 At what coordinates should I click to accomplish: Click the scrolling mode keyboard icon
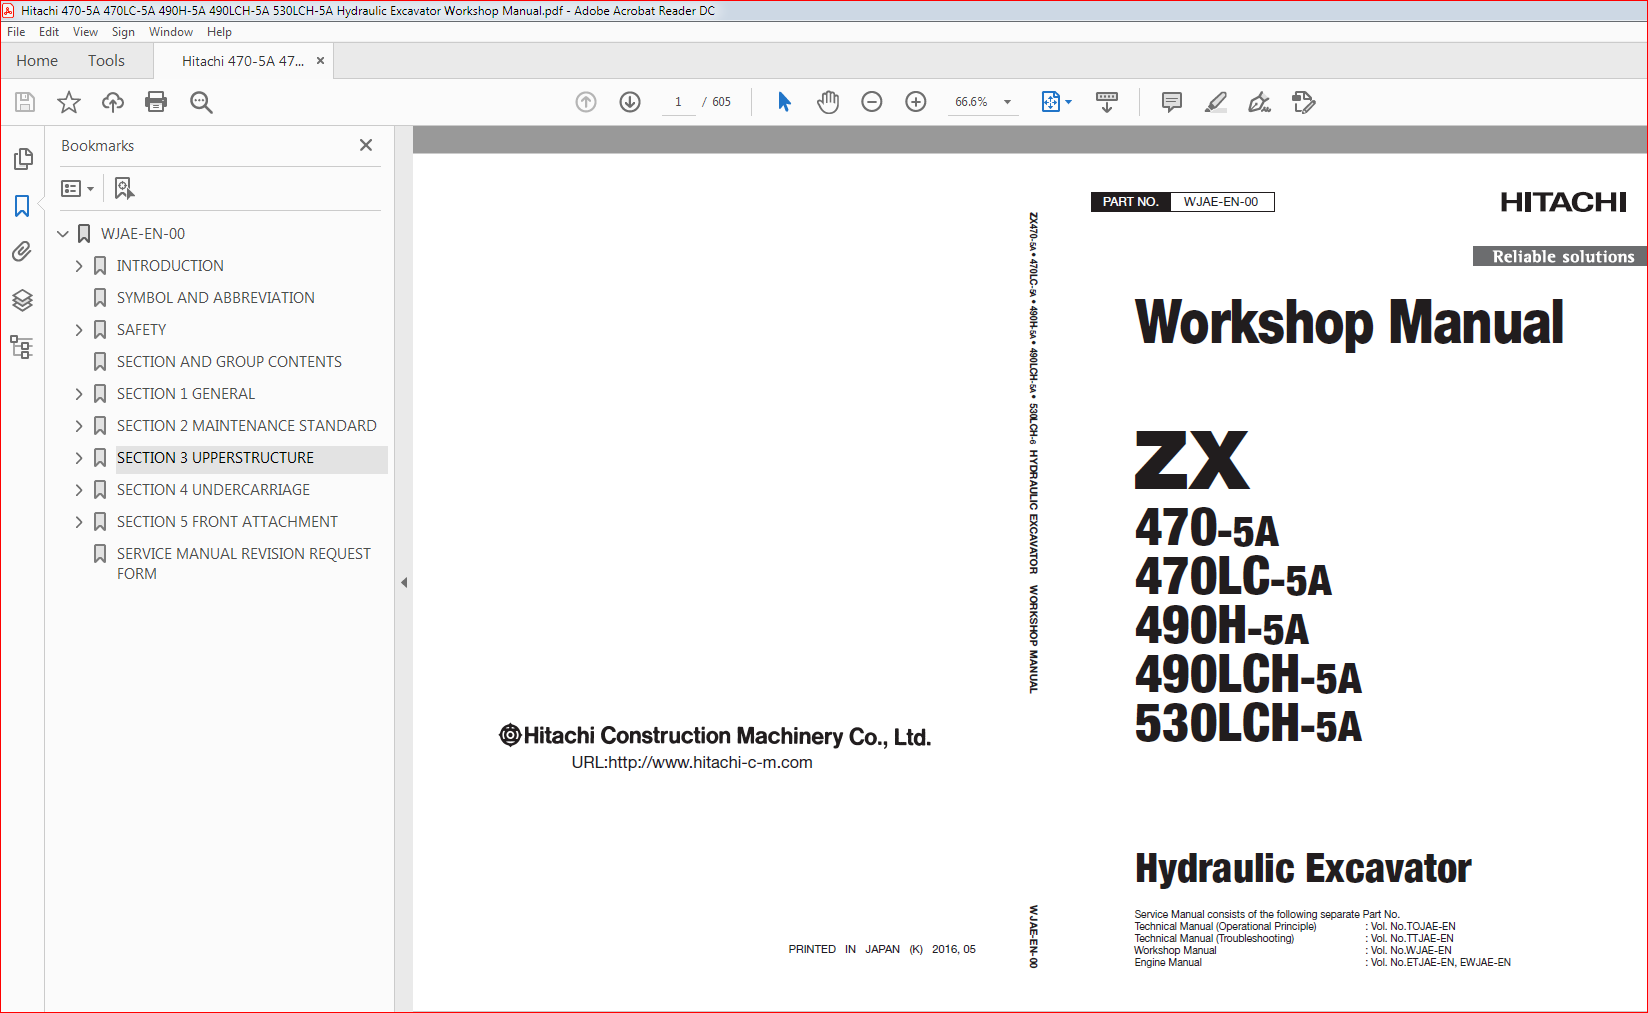[x=1107, y=102]
